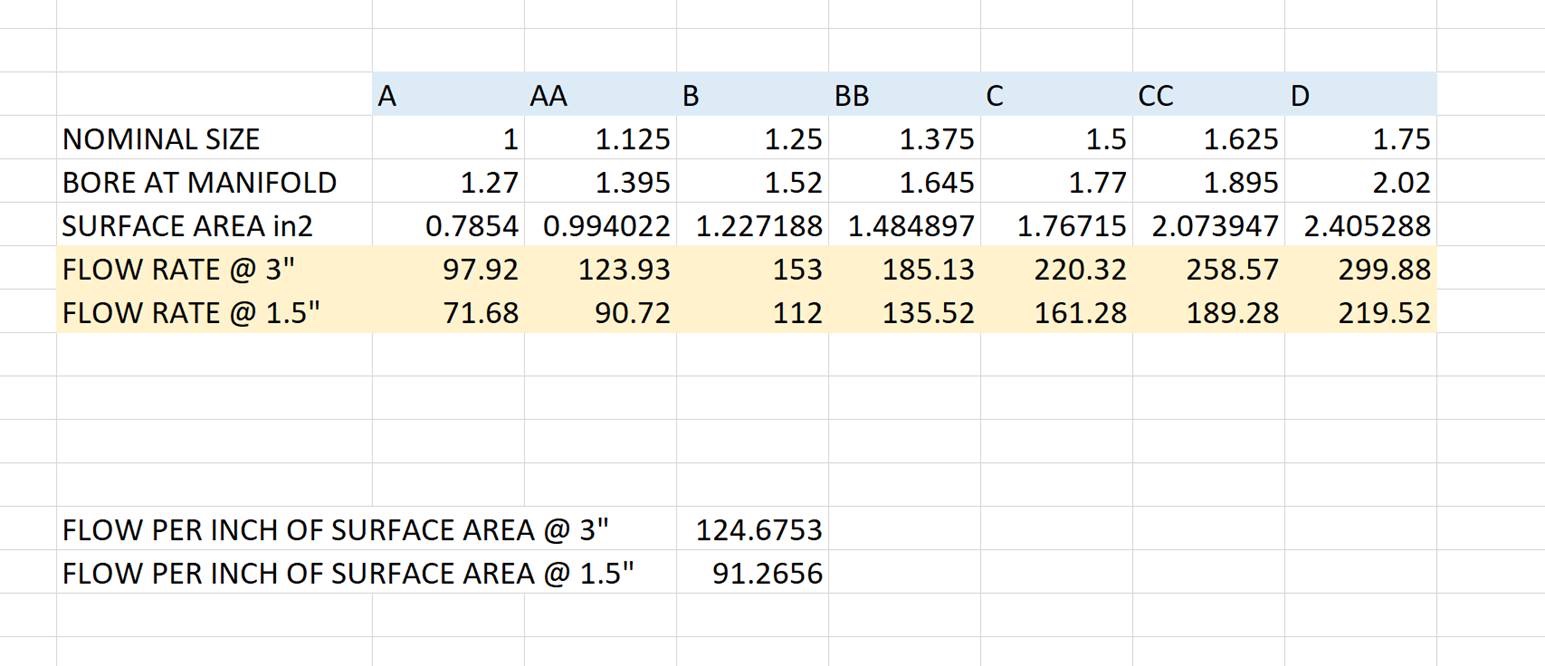
Task: Select the cell showing 299.88
Action: tap(1384, 270)
